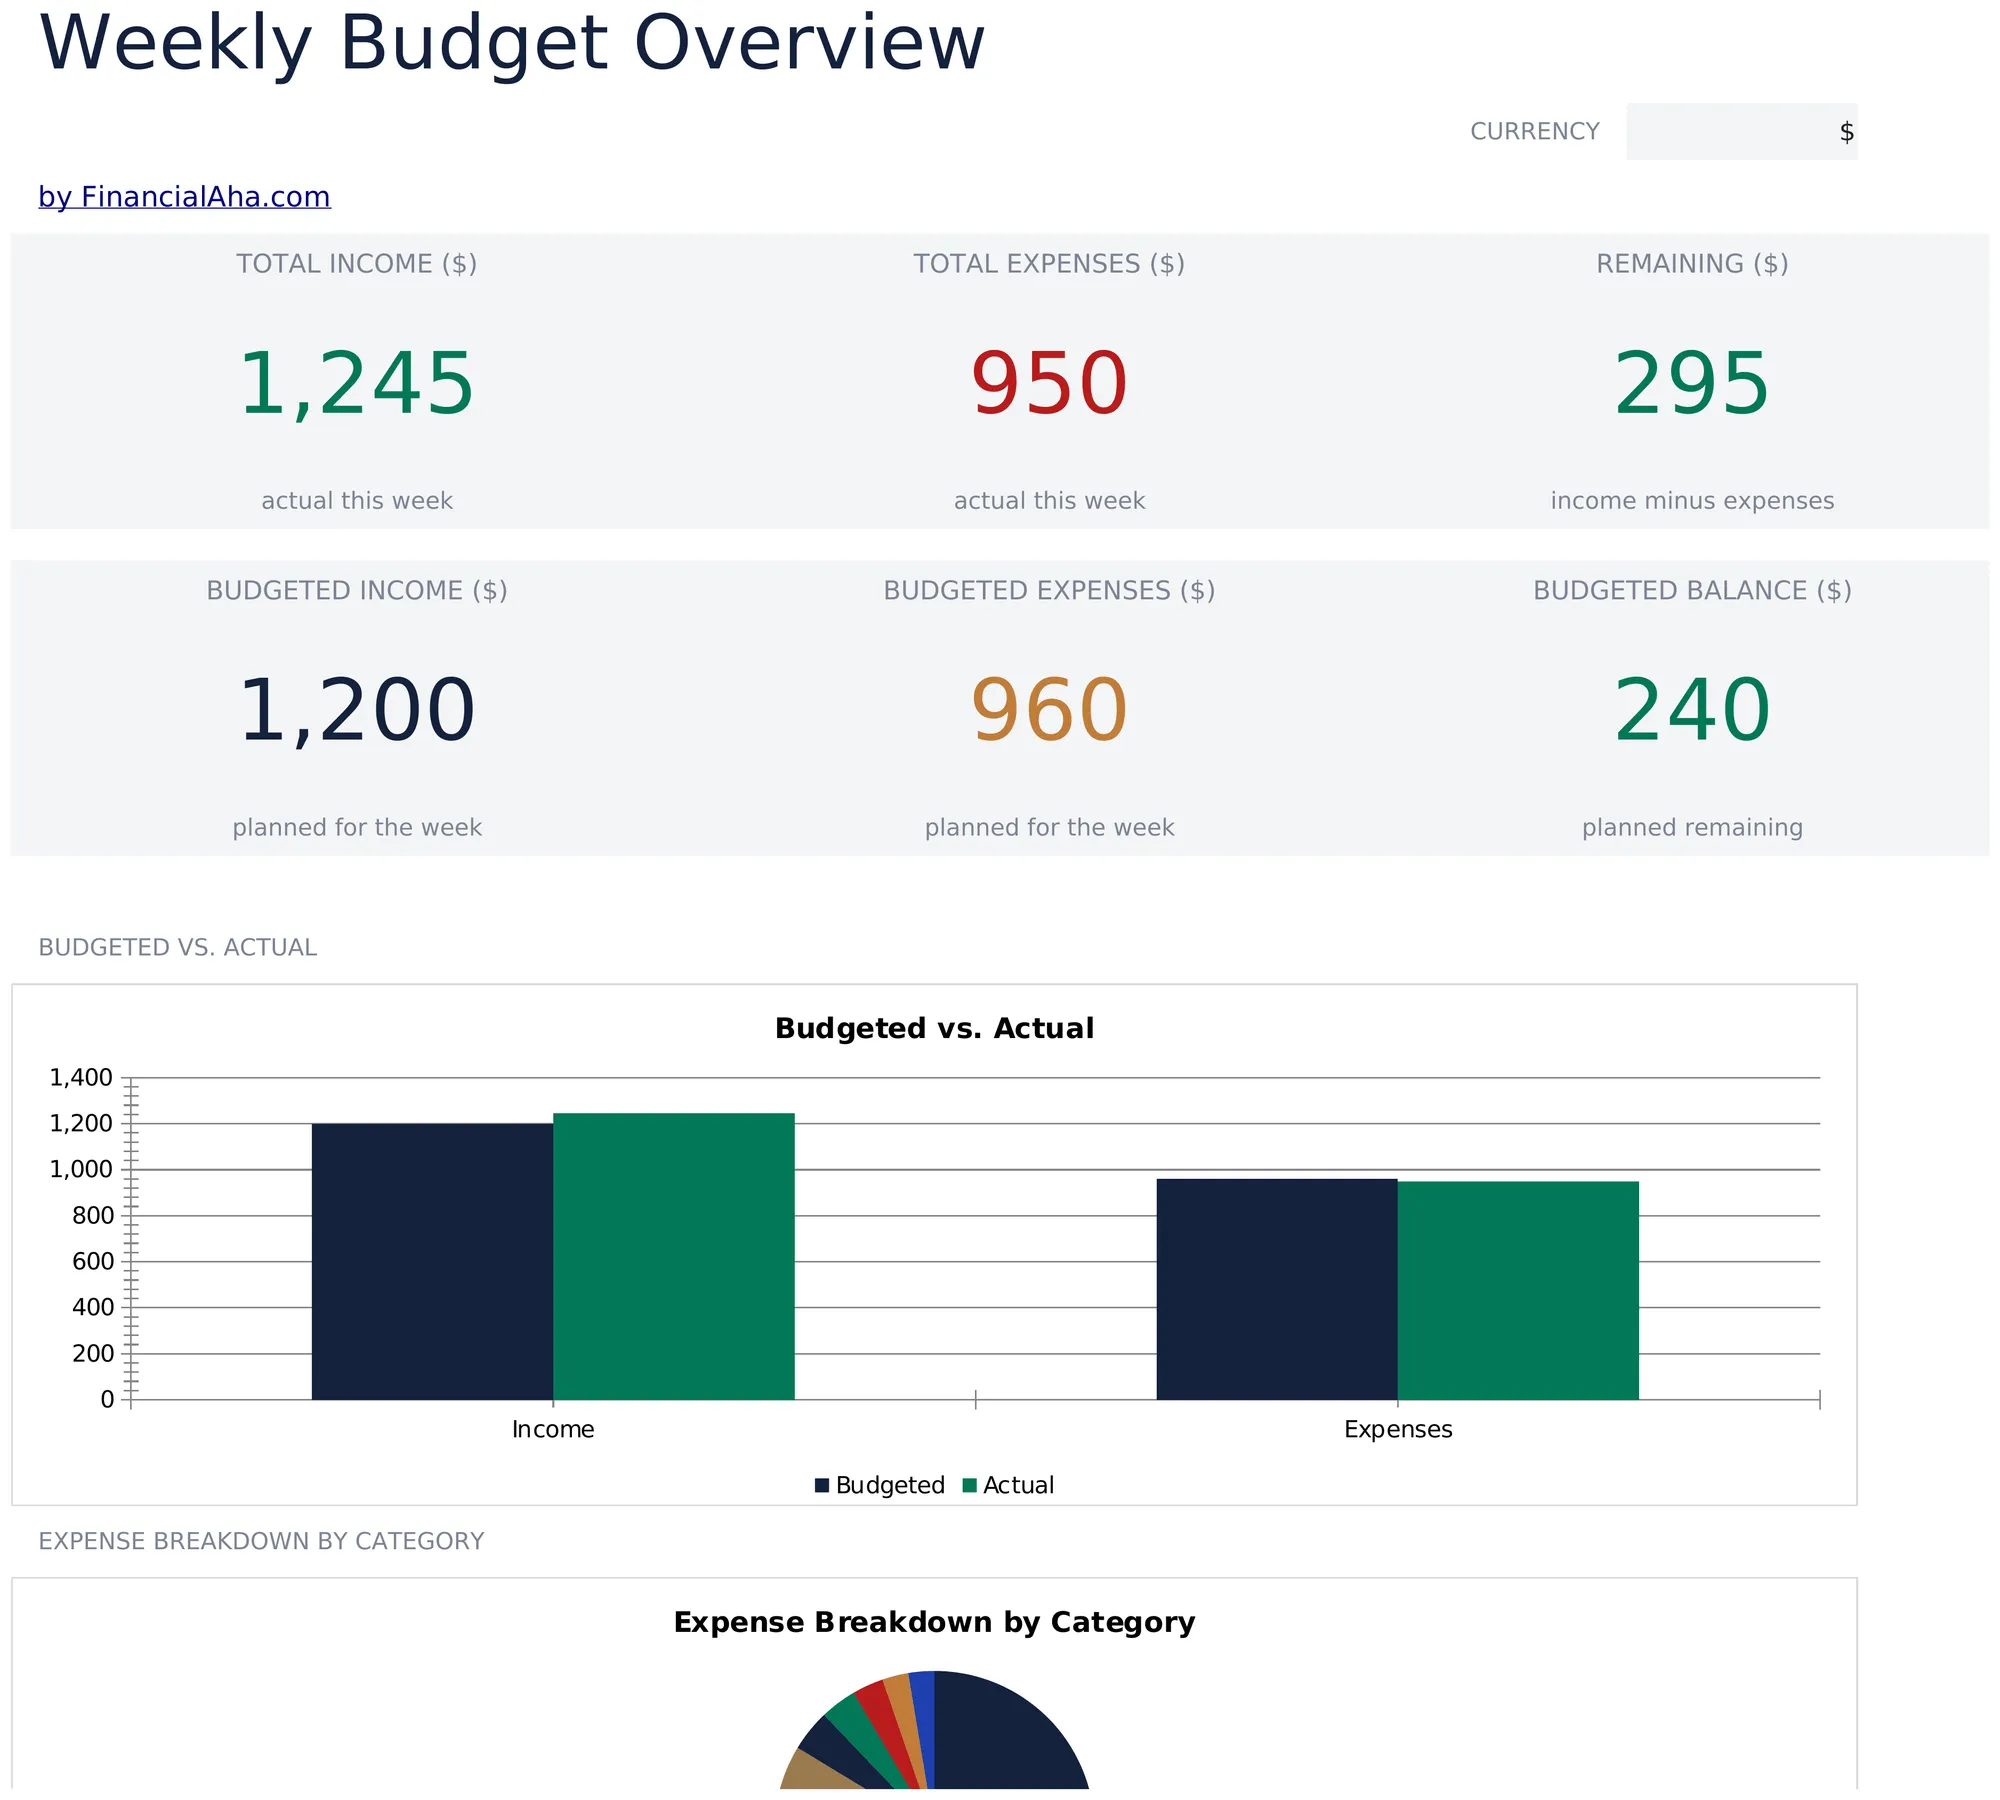2000x1800 pixels.
Task: Select the REMAINING ($) heading
Action: tap(1692, 264)
